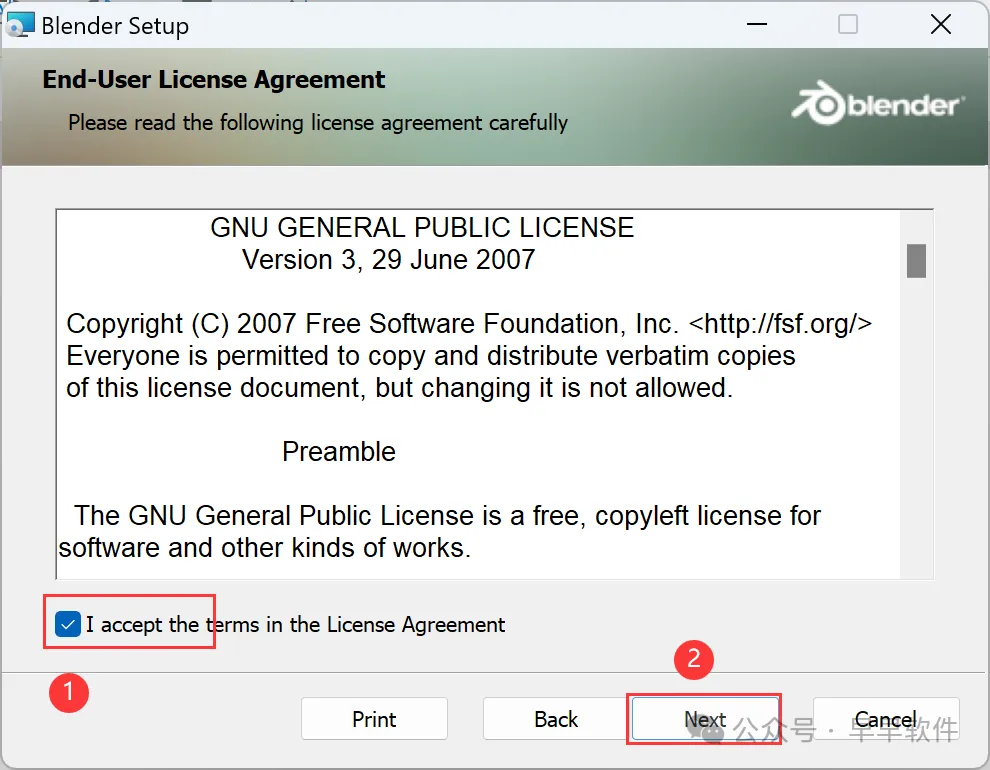Click the Blender logo in header banner
The width and height of the screenshot is (990, 770).
pyautogui.click(x=878, y=104)
